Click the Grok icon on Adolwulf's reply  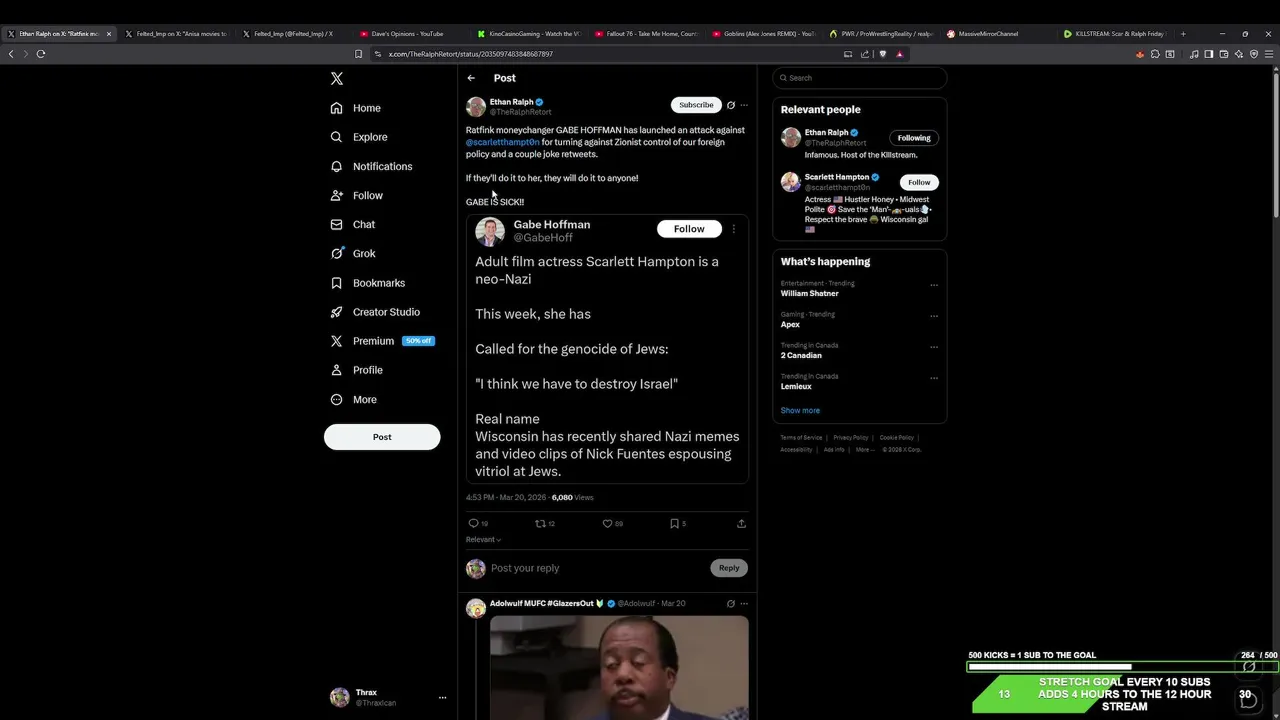[730, 604]
